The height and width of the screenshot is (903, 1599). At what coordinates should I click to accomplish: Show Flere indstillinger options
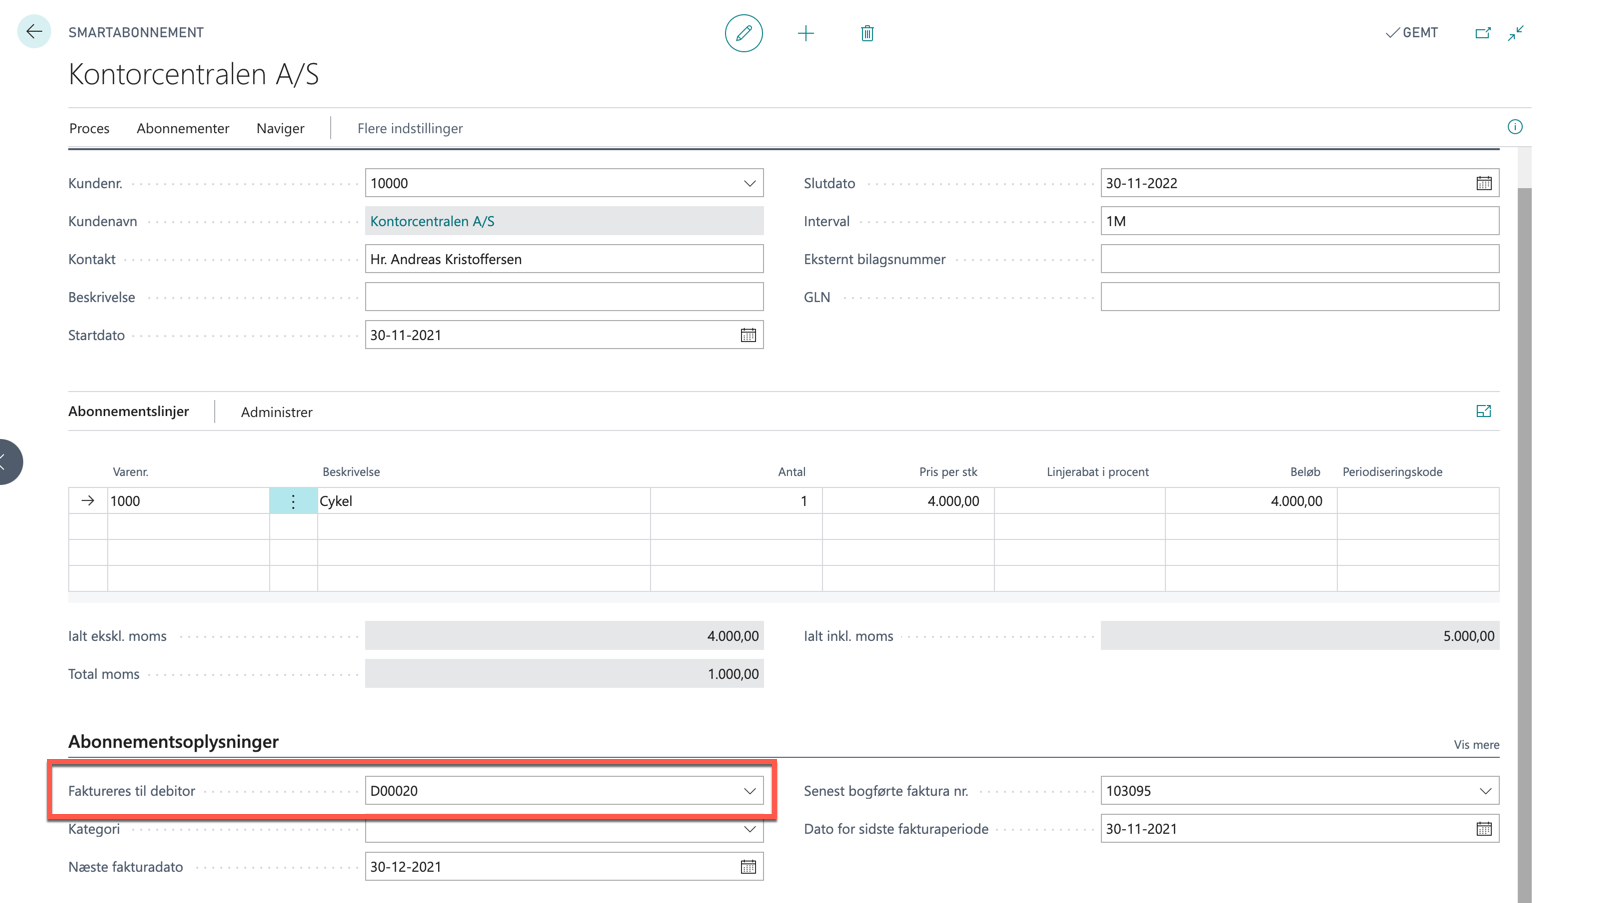[x=410, y=128]
